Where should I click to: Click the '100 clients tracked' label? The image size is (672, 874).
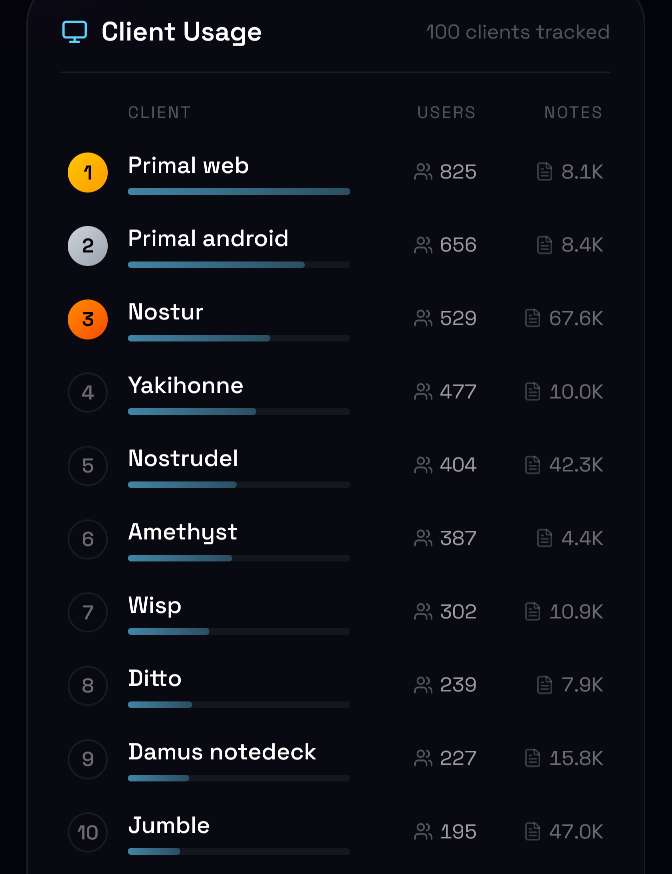pyautogui.click(x=517, y=32)
